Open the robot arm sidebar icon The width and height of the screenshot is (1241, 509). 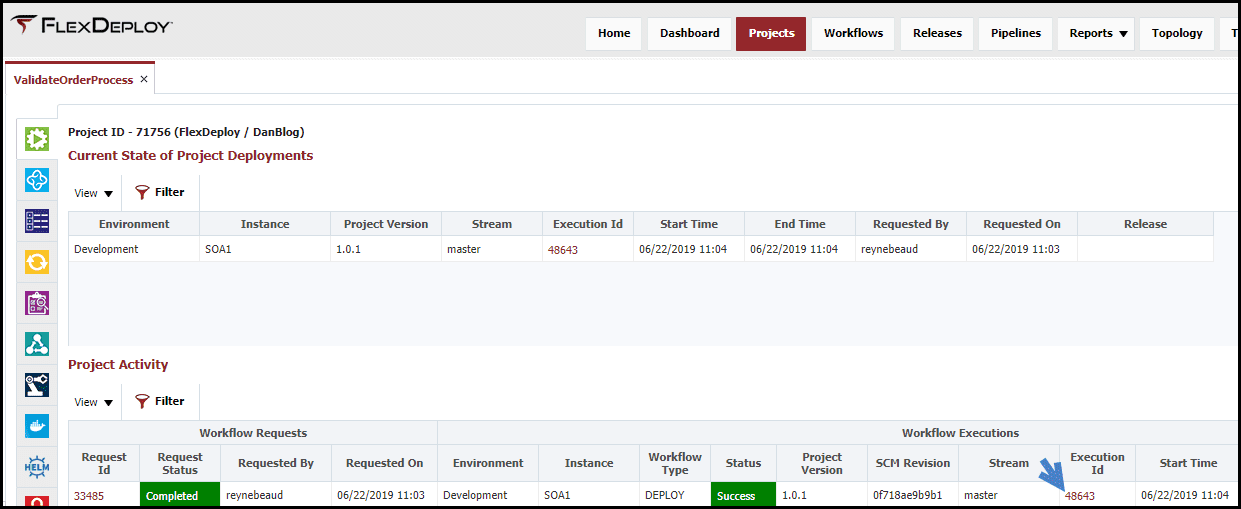[x=37, y=385]
